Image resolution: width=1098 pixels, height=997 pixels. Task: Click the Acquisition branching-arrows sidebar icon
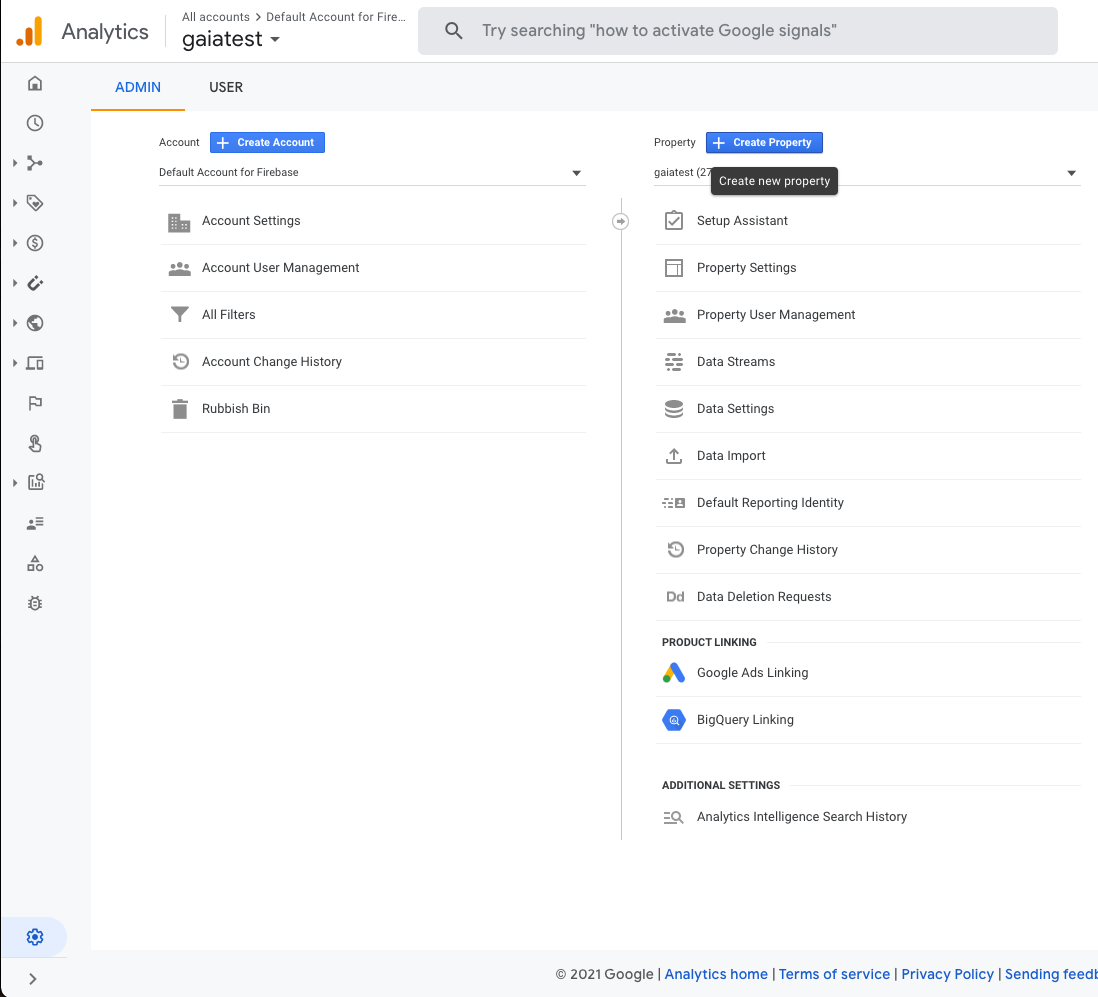pyautogui.click(x=35, y=163)
